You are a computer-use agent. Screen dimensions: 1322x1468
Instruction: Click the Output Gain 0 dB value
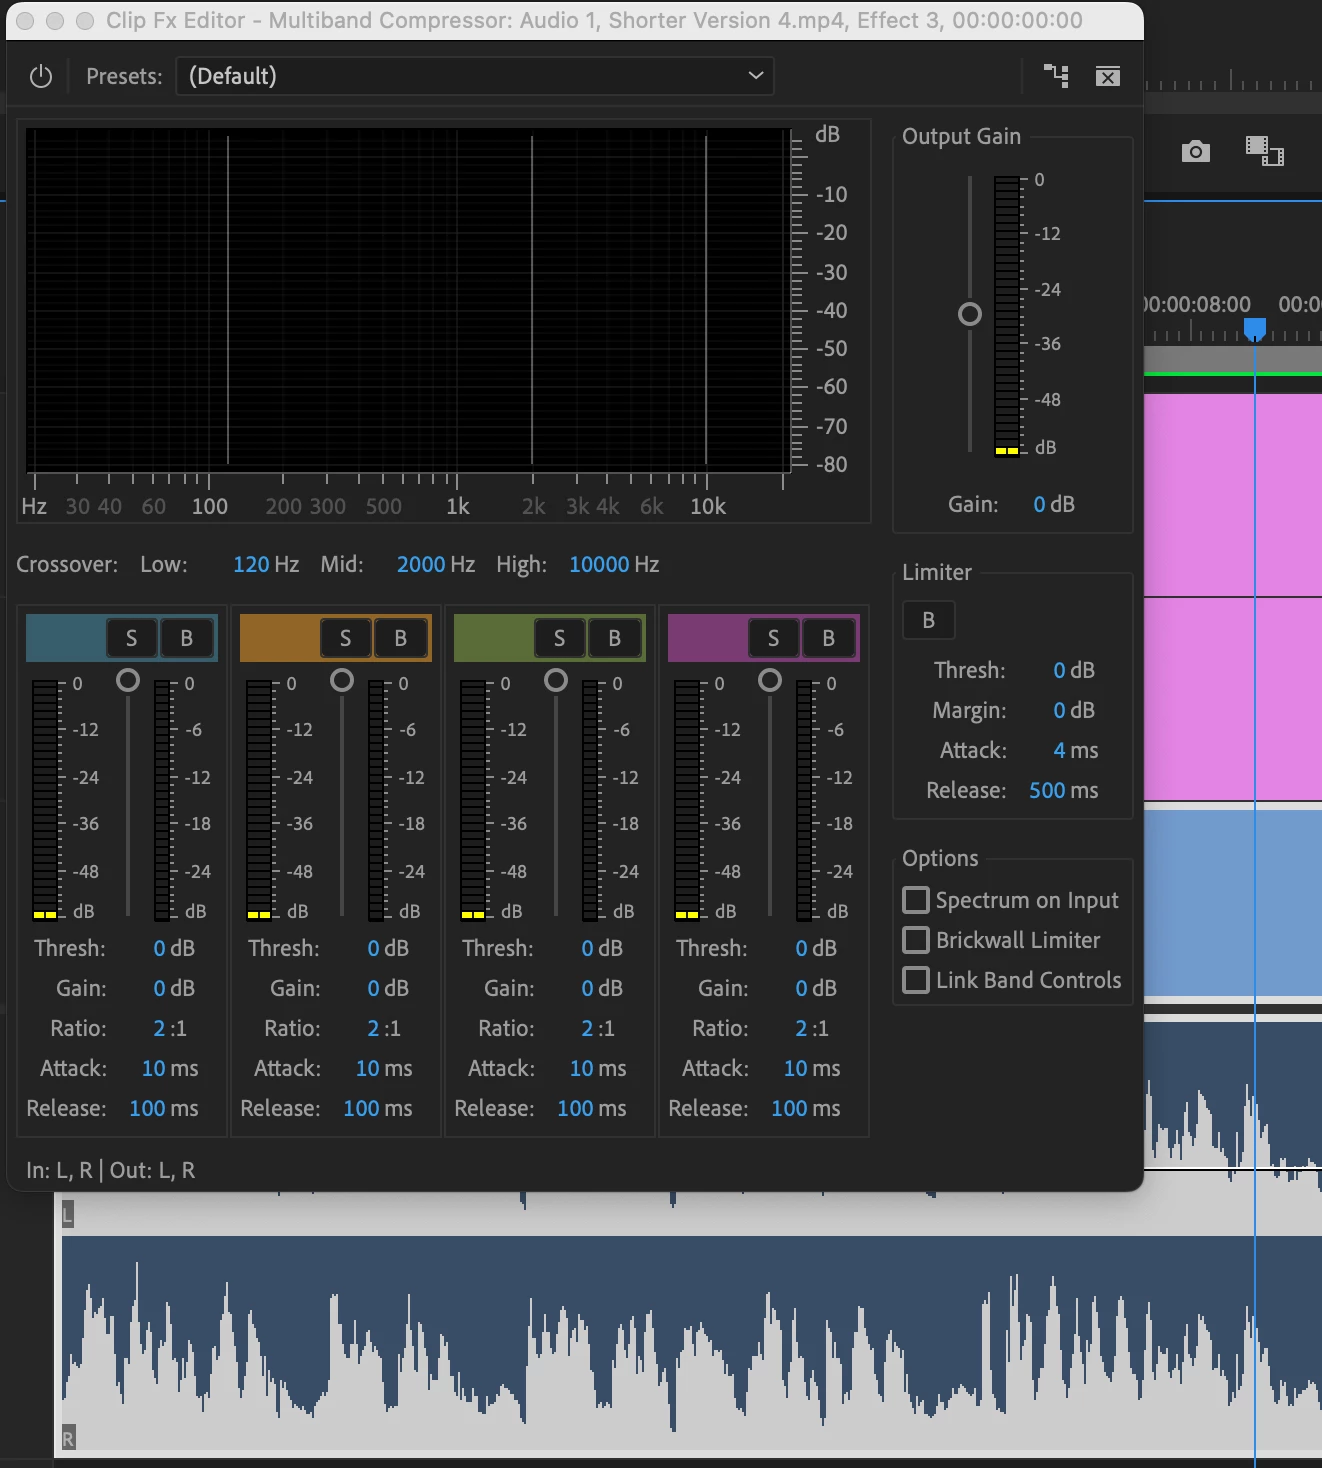(1054, 504)
